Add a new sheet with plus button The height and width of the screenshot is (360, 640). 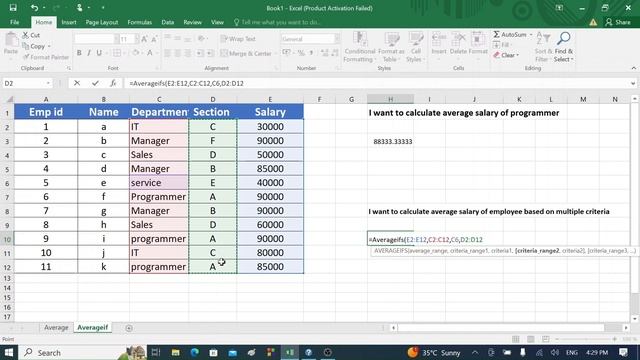pos(129,328)
